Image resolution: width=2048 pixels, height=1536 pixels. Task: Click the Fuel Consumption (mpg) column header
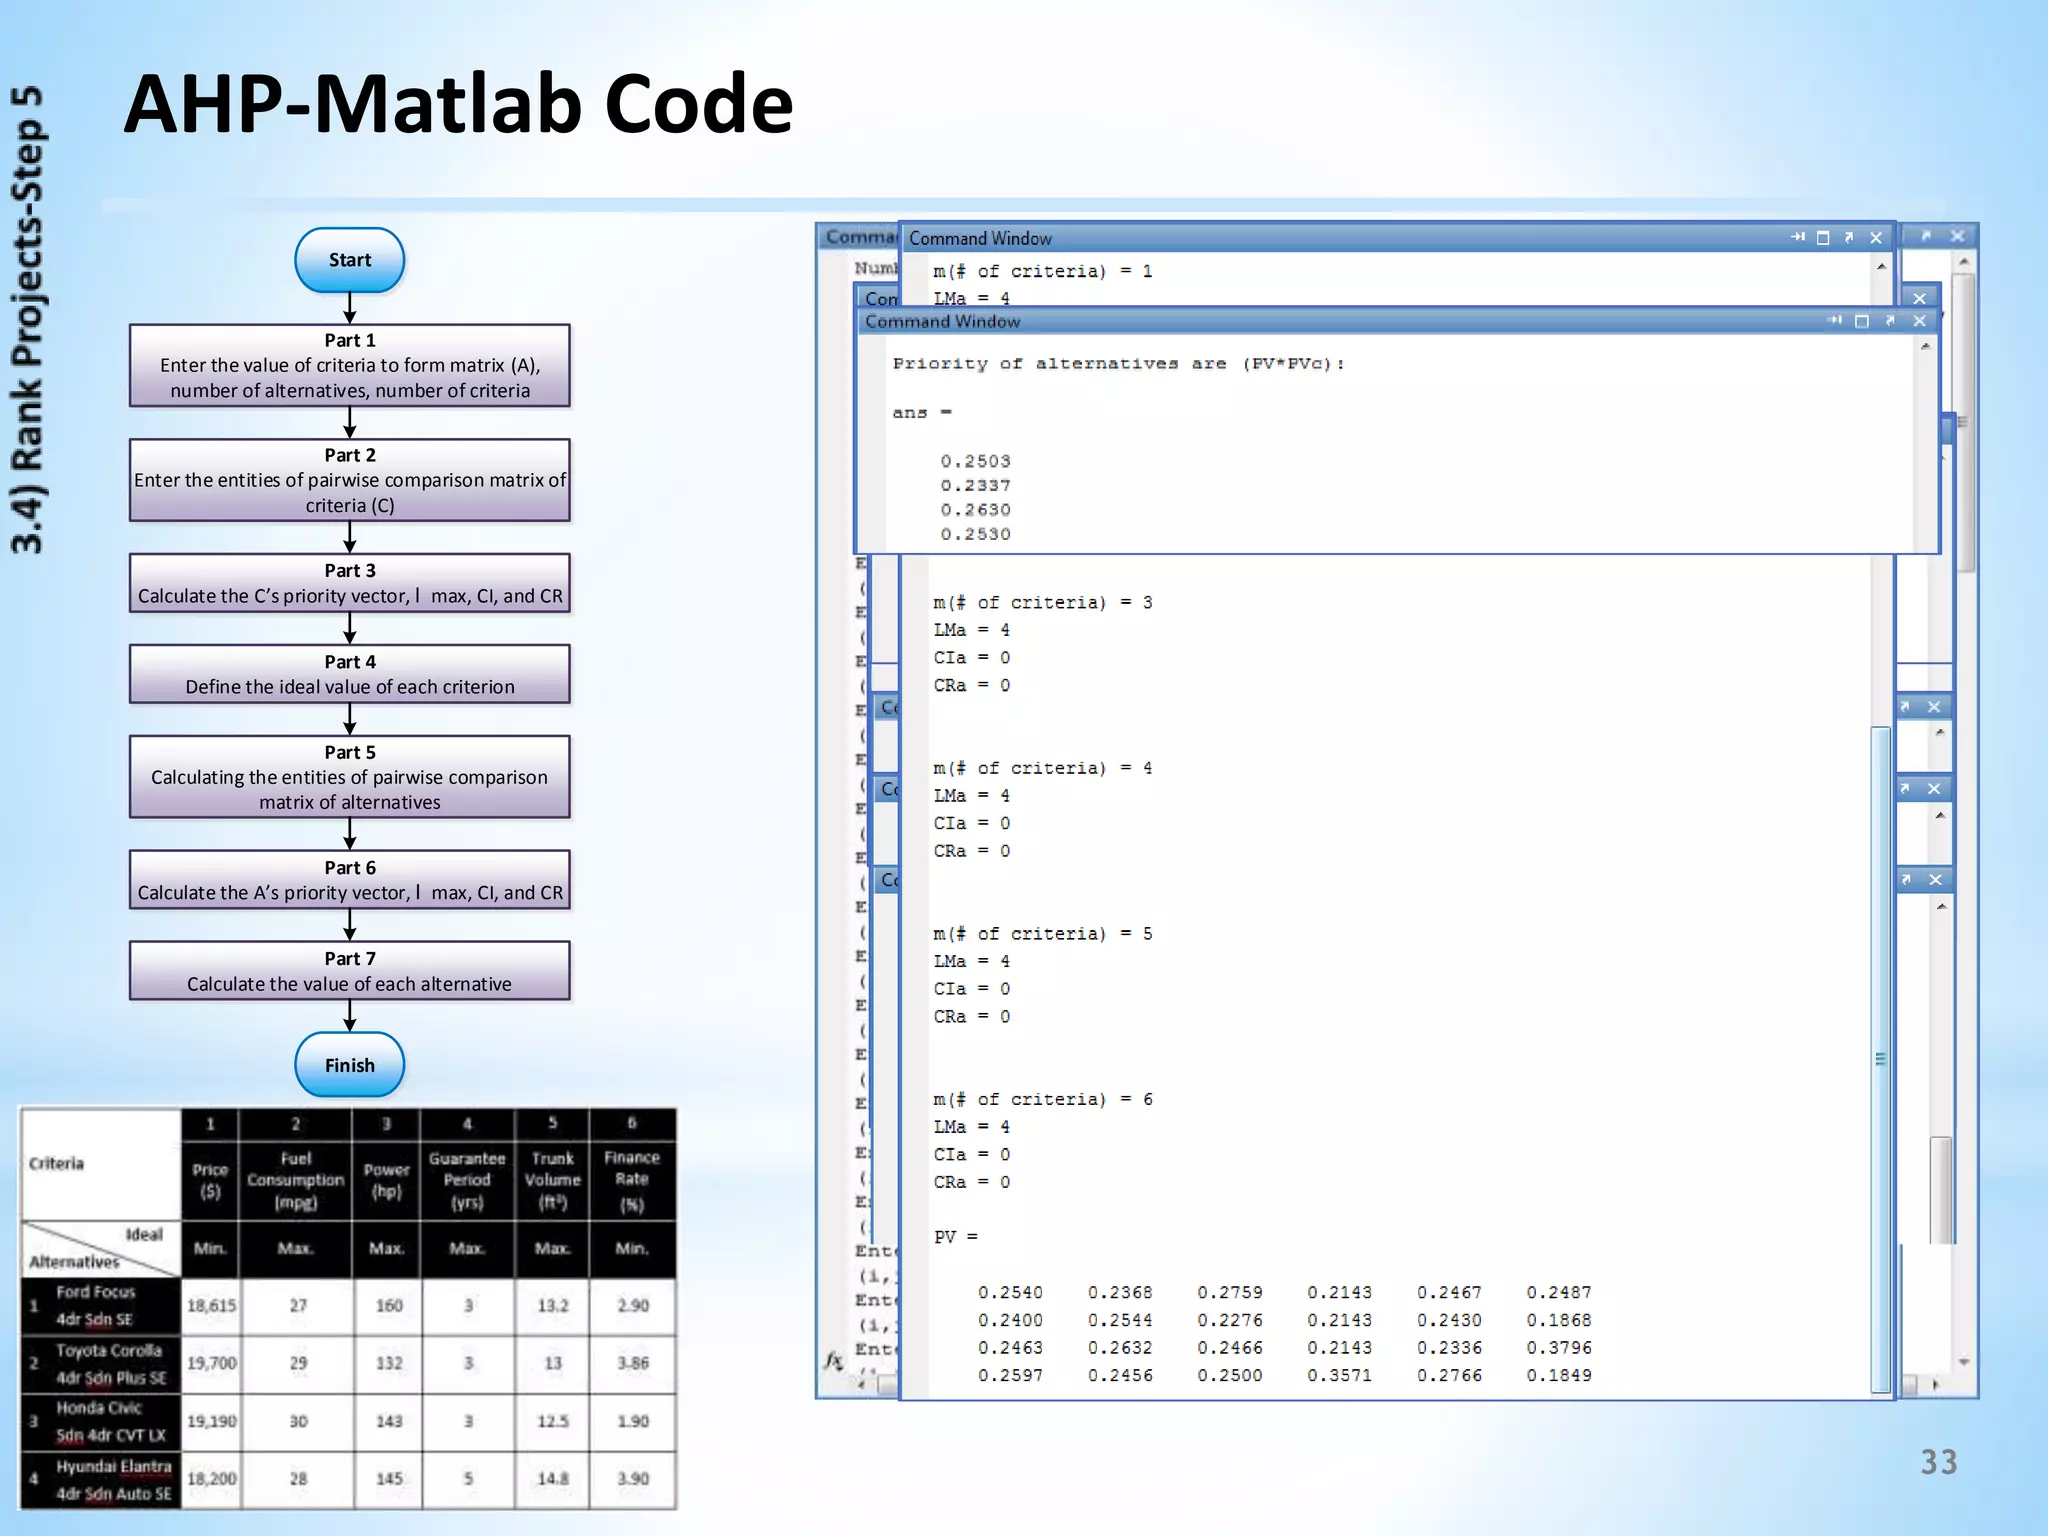click(x=296, y=1181)
